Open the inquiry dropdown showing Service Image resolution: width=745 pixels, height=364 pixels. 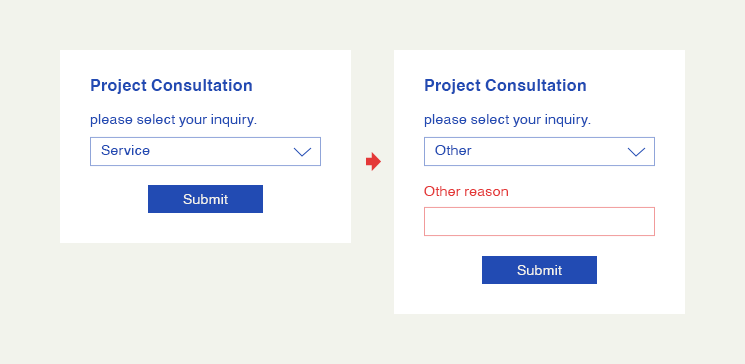205,152
